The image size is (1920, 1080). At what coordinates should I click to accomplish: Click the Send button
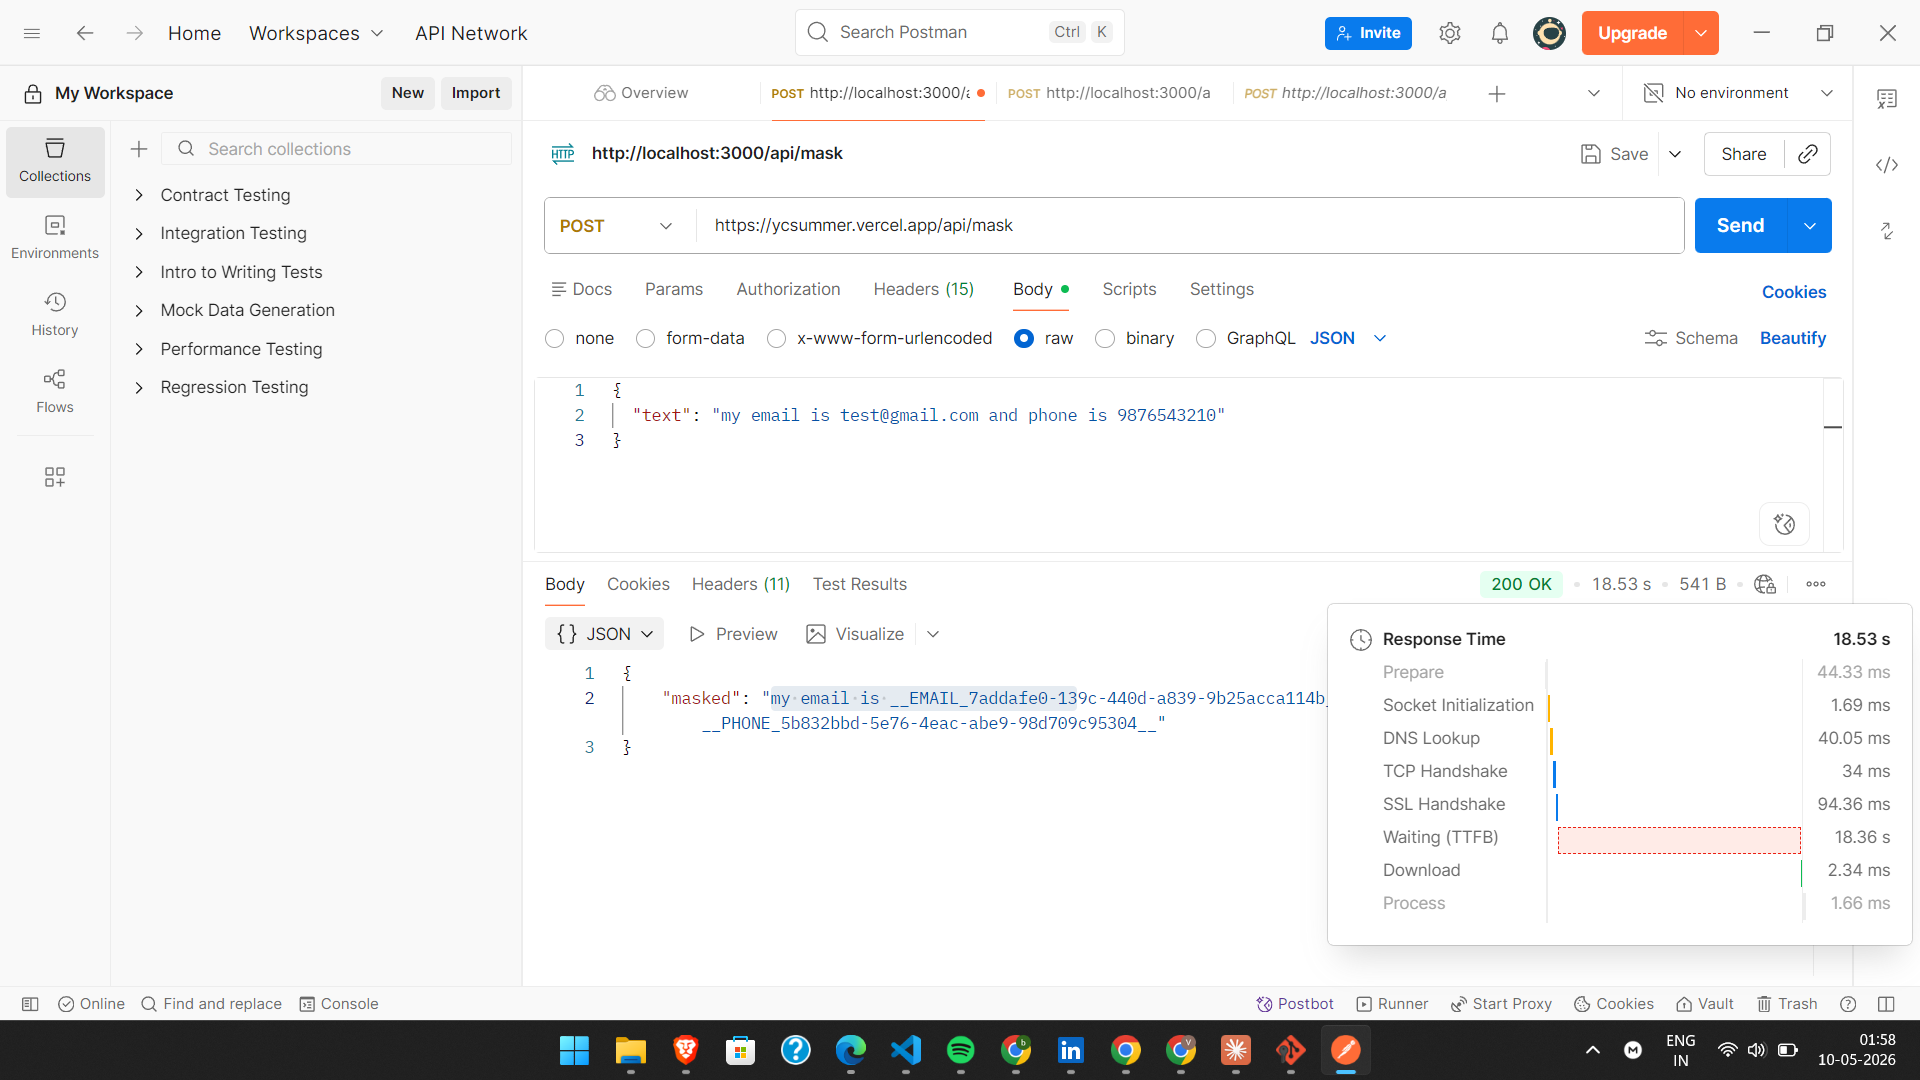point(1740,226)
